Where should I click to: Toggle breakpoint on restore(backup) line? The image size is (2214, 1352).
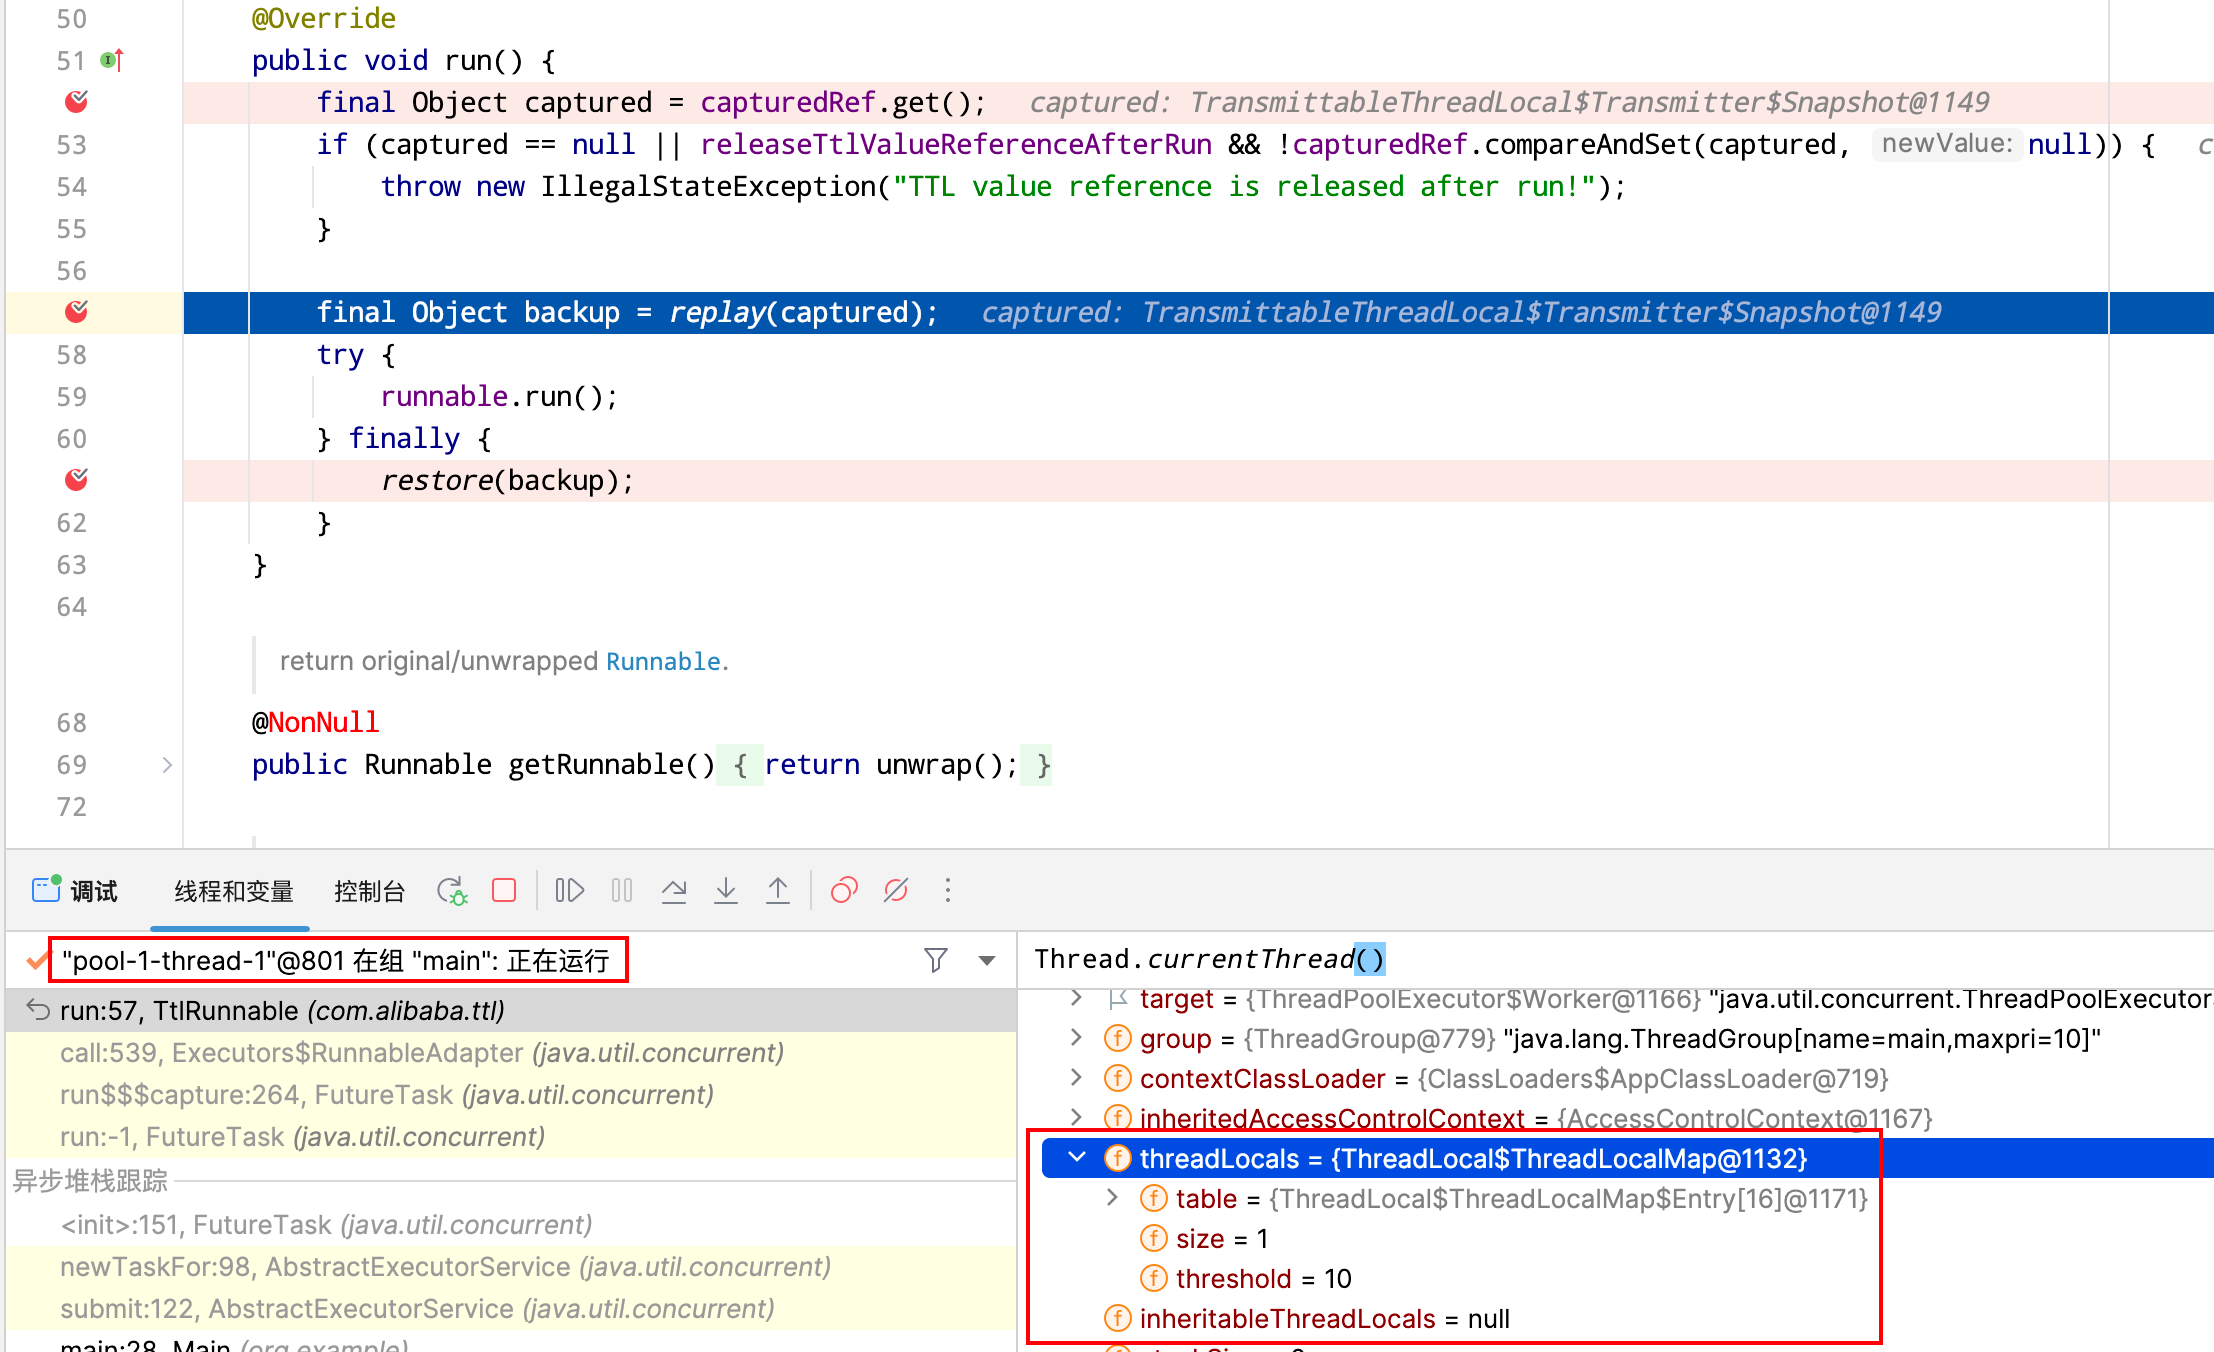76,480
